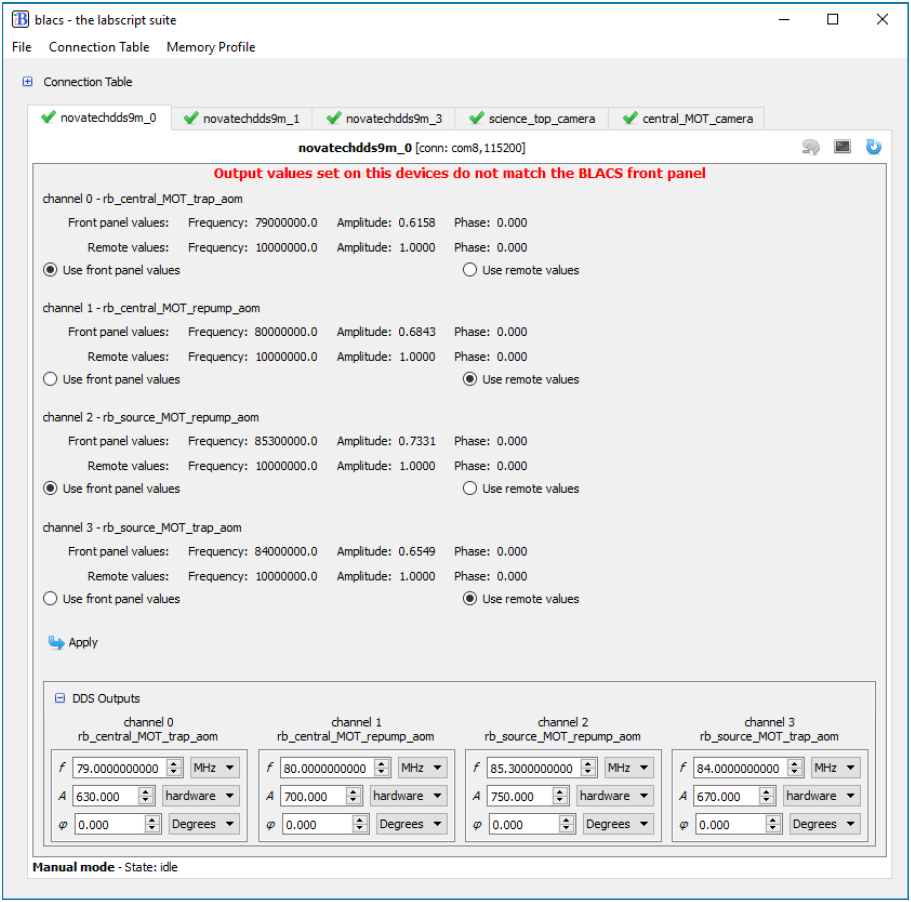911x902 pixels.
Task: Open channel 1 phase Degrees dropdown
Action: click(x=412, y=824)
